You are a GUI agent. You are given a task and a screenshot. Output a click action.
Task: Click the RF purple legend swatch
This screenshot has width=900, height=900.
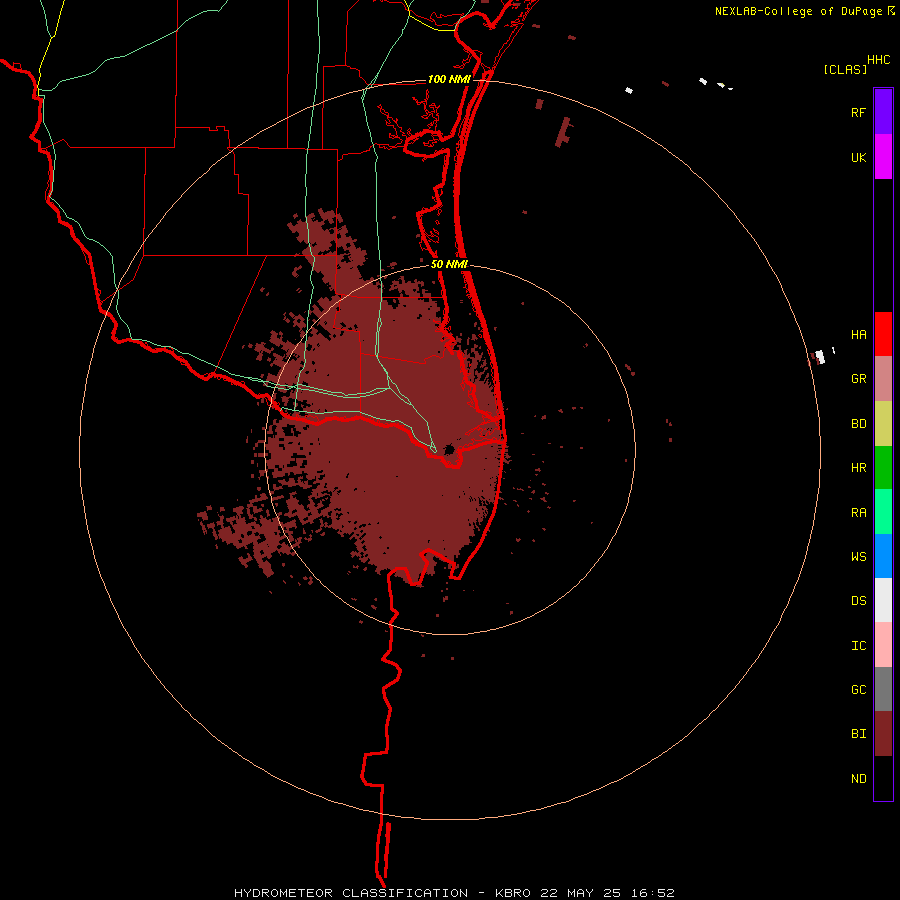pyautogui.click(x=883, y=112)
